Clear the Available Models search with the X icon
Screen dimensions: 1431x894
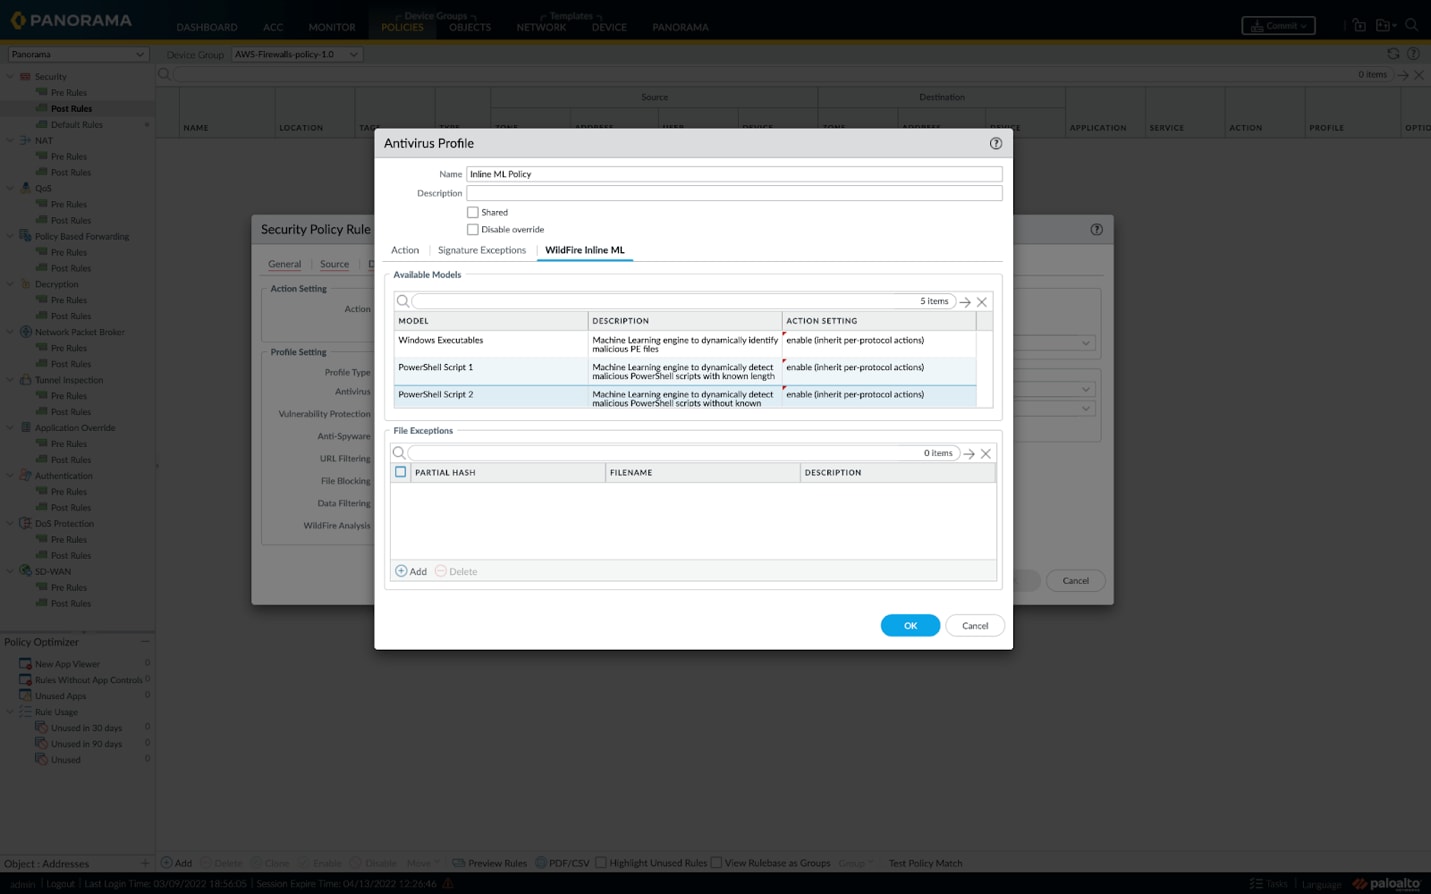click(x=982, y=301)
